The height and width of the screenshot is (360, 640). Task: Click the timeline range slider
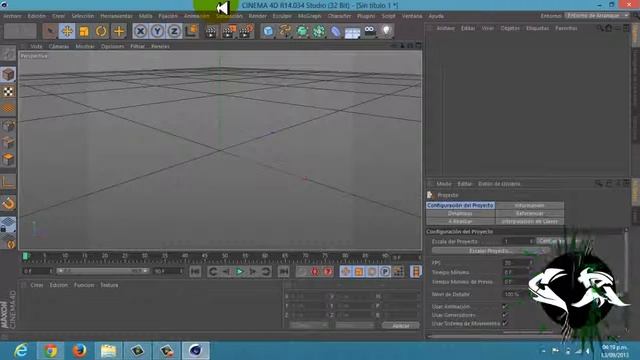102,271
